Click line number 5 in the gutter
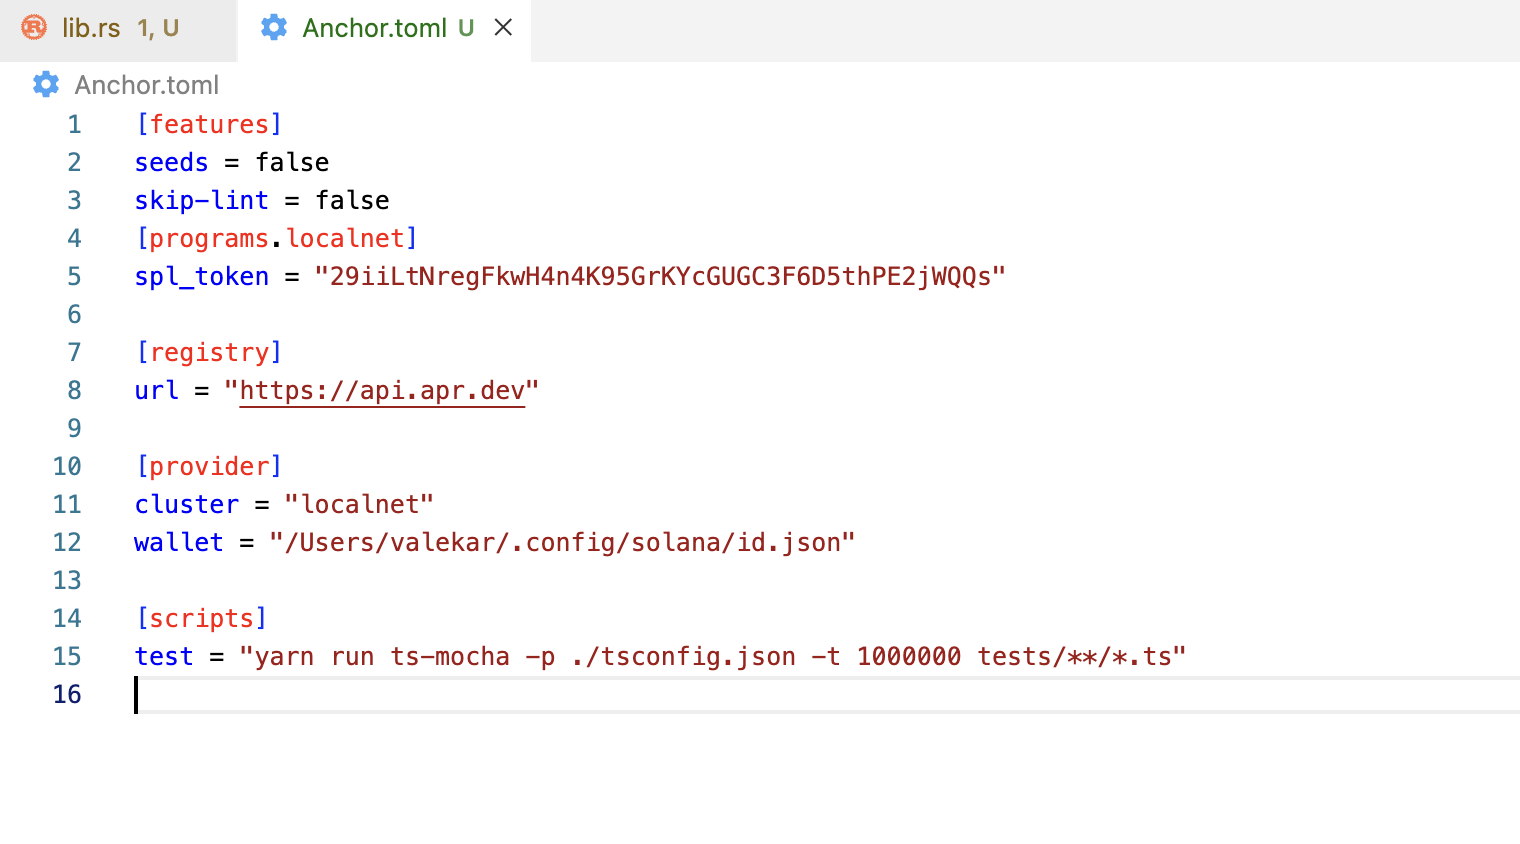 coord(73,276)
